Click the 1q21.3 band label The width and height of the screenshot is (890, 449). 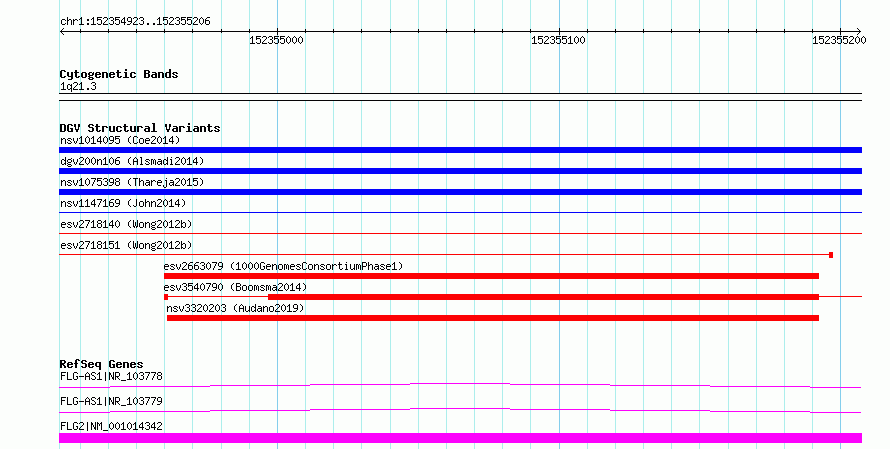(x=78, y=87)
